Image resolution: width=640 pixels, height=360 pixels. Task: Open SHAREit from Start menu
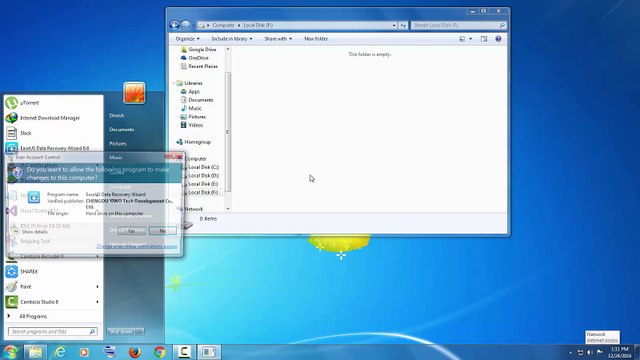pyautogui.click(x=53, y=271)
